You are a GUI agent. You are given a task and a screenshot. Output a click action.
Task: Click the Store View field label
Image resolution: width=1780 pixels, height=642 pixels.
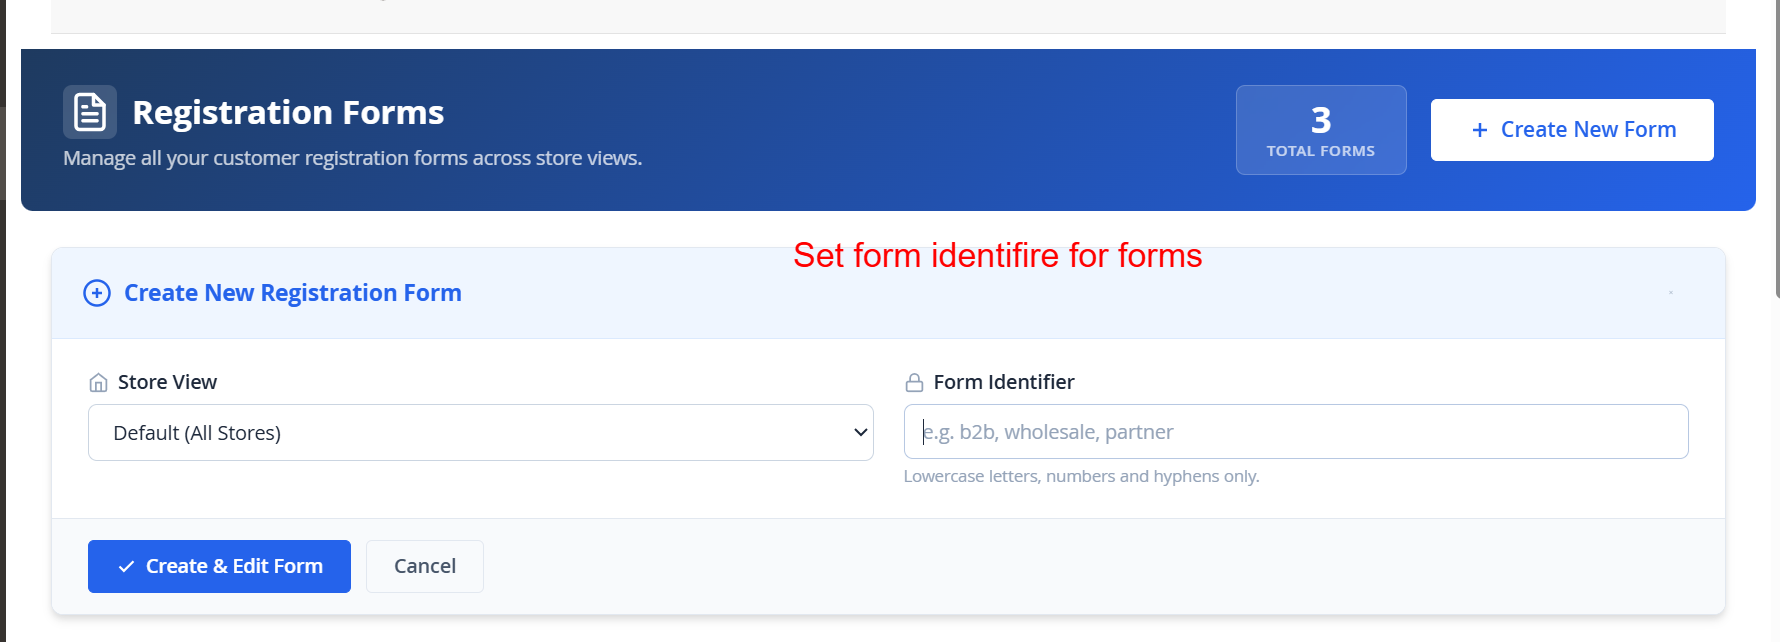pyautogui.click(x=167, y=382)
